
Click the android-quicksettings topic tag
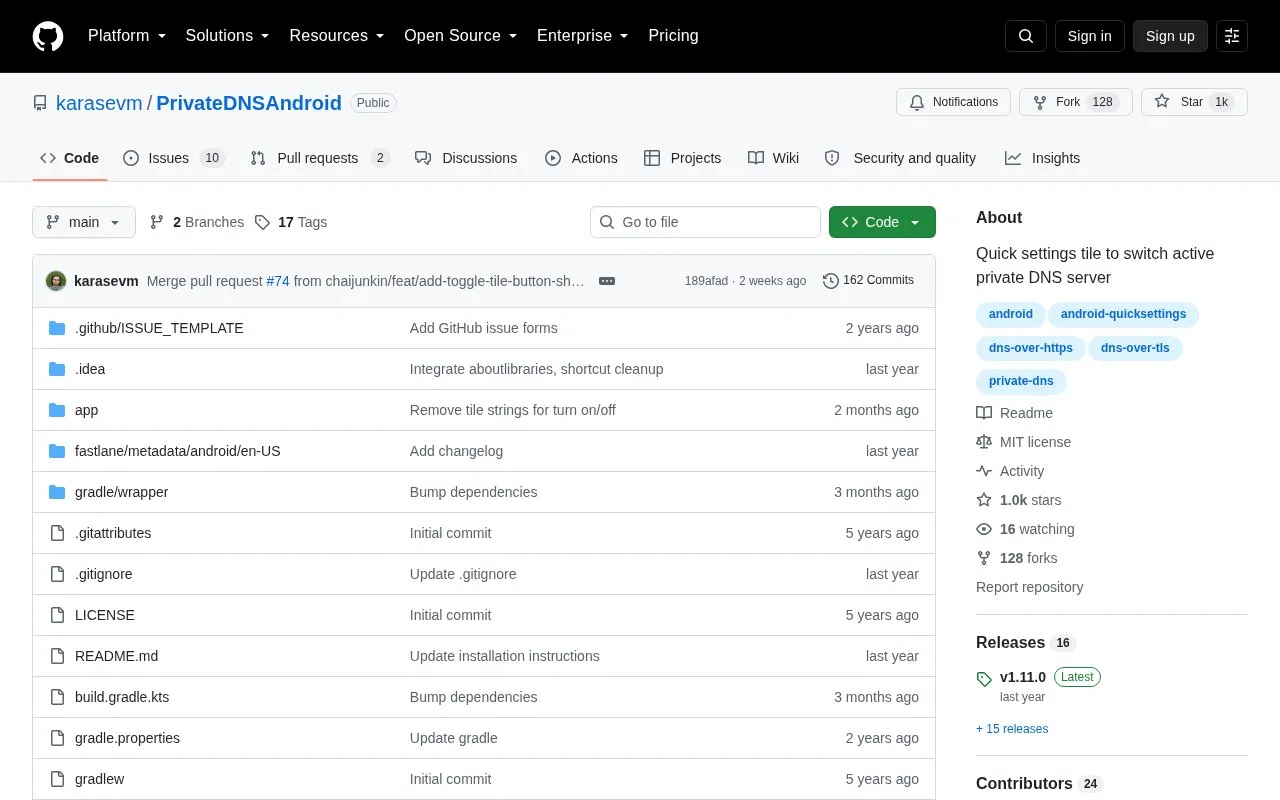pyautogui.click(x=1123, y=314)
